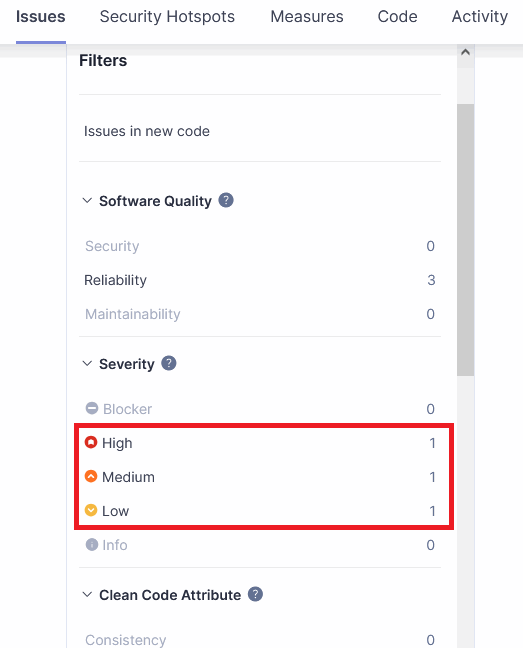This screenshot has height=648, width=523.
Task: Filter issues by Blocker label
Action: tap(127, 409)
